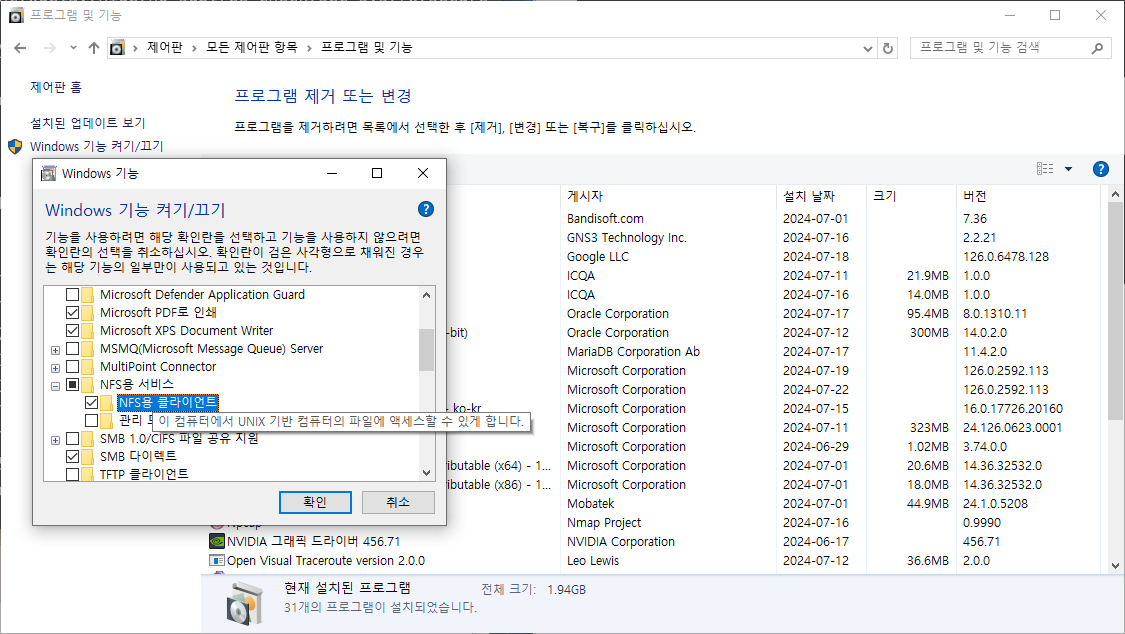Expand the SMB 1.0/CIFS node
Viewport: 1125px width, 634px height.
(55, 440)
